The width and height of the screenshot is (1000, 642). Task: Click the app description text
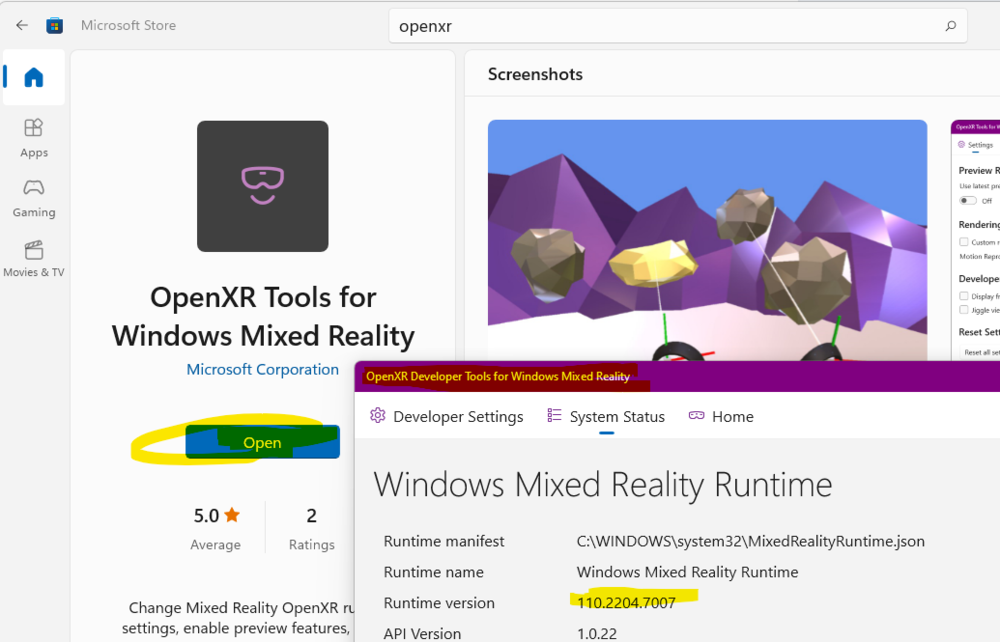pos(237,618)
